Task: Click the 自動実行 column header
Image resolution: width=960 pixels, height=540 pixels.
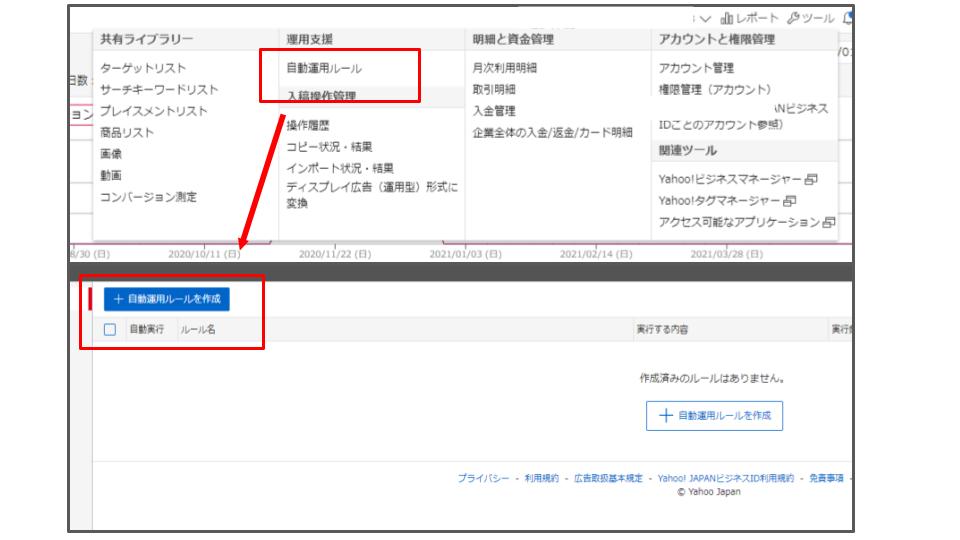Action: point(146,329)
